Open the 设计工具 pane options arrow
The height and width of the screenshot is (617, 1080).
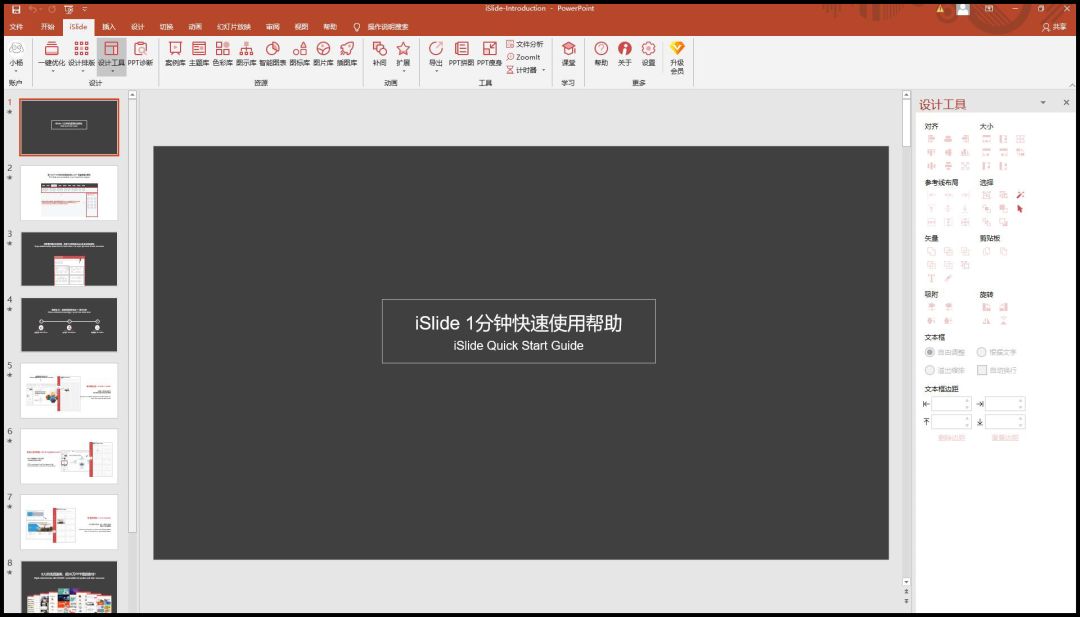pos(1043,103)
